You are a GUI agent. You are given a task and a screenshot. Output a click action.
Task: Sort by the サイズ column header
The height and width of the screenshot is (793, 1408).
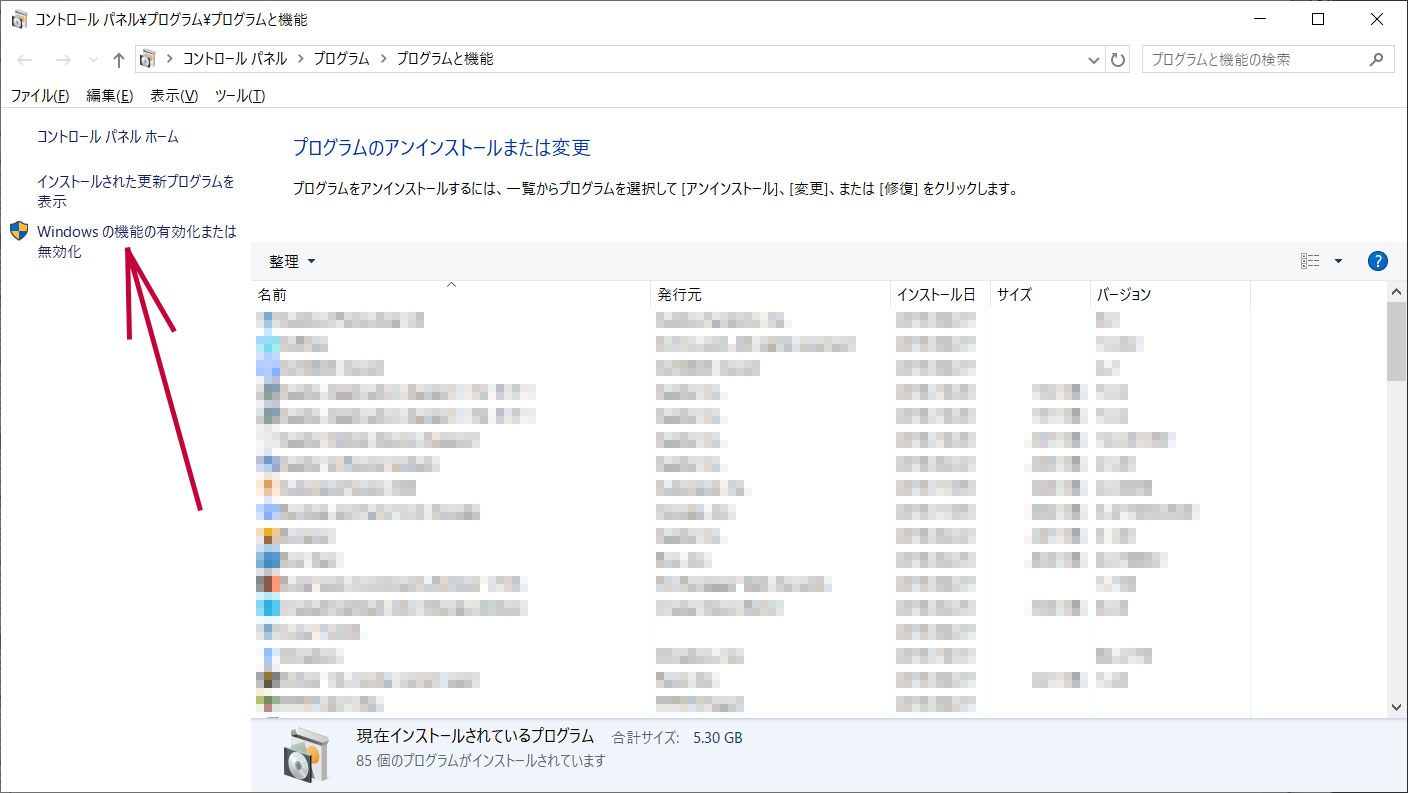[1040, 294]
